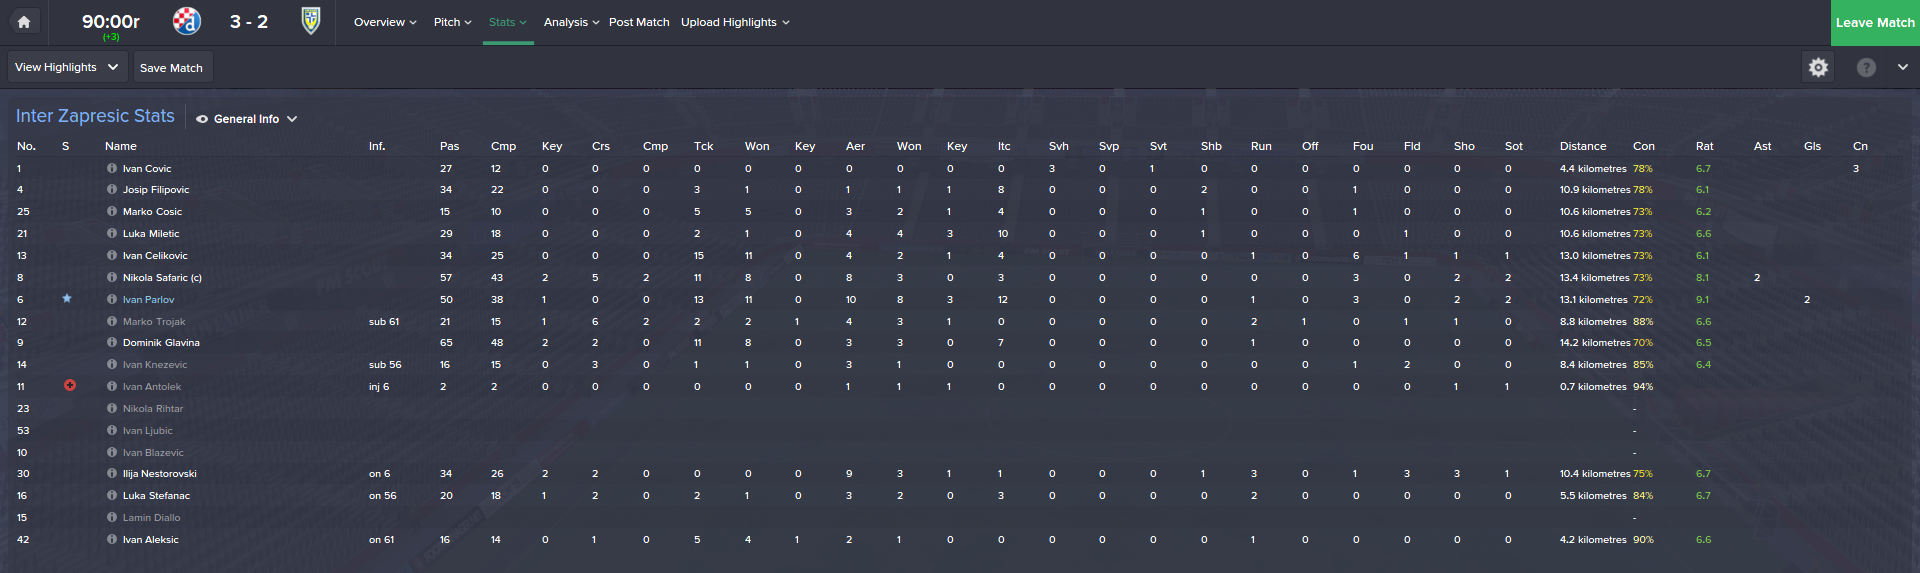Expand the General Info view dropdown
Viewport: 1920px width, 573px height.
[x=247, y=119]
